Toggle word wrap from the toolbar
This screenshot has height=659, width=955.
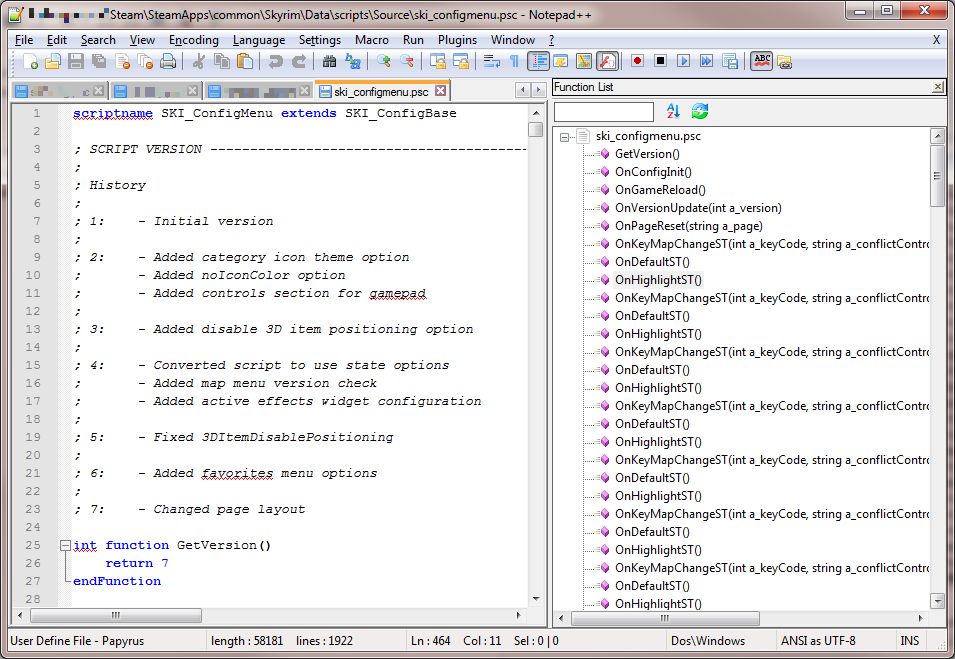[x=490, y=61]
